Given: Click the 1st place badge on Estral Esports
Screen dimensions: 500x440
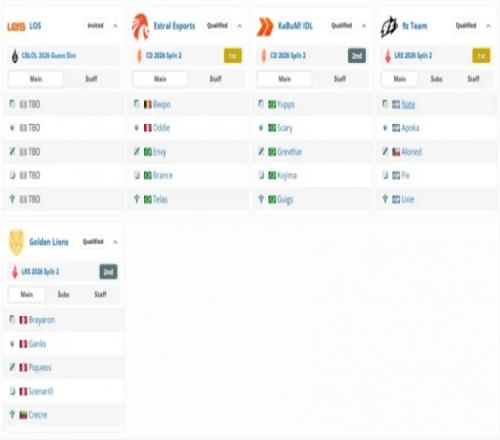Looking at the screenshot, I should pos(233,56).
